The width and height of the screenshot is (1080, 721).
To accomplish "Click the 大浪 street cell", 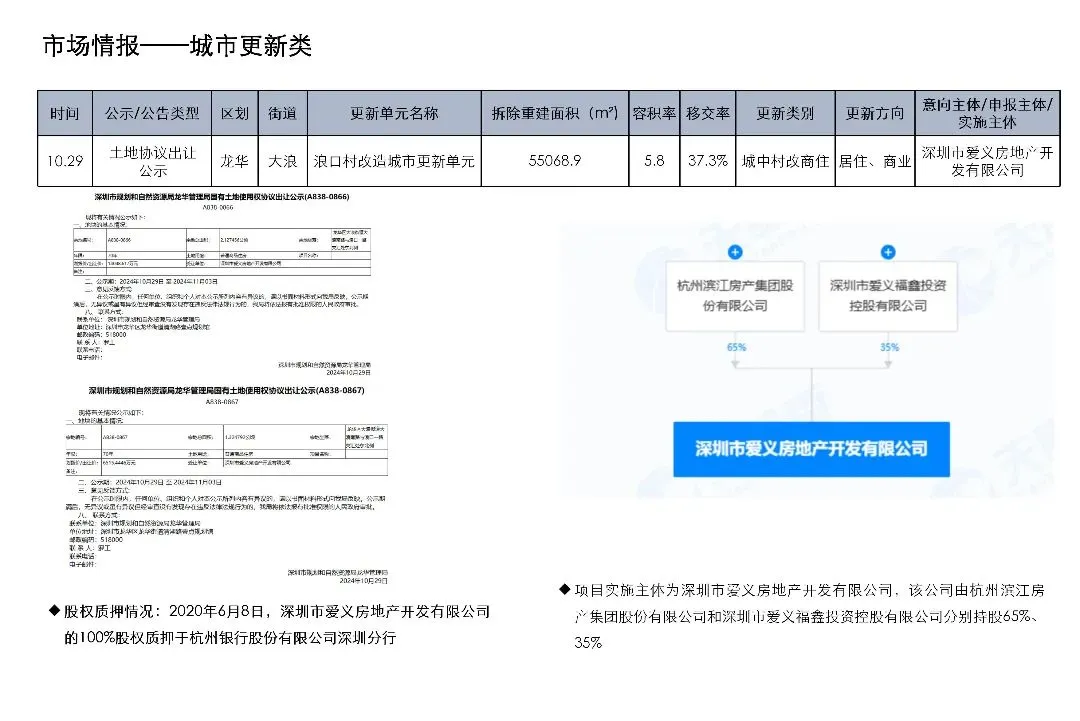I will coord(282,161).
